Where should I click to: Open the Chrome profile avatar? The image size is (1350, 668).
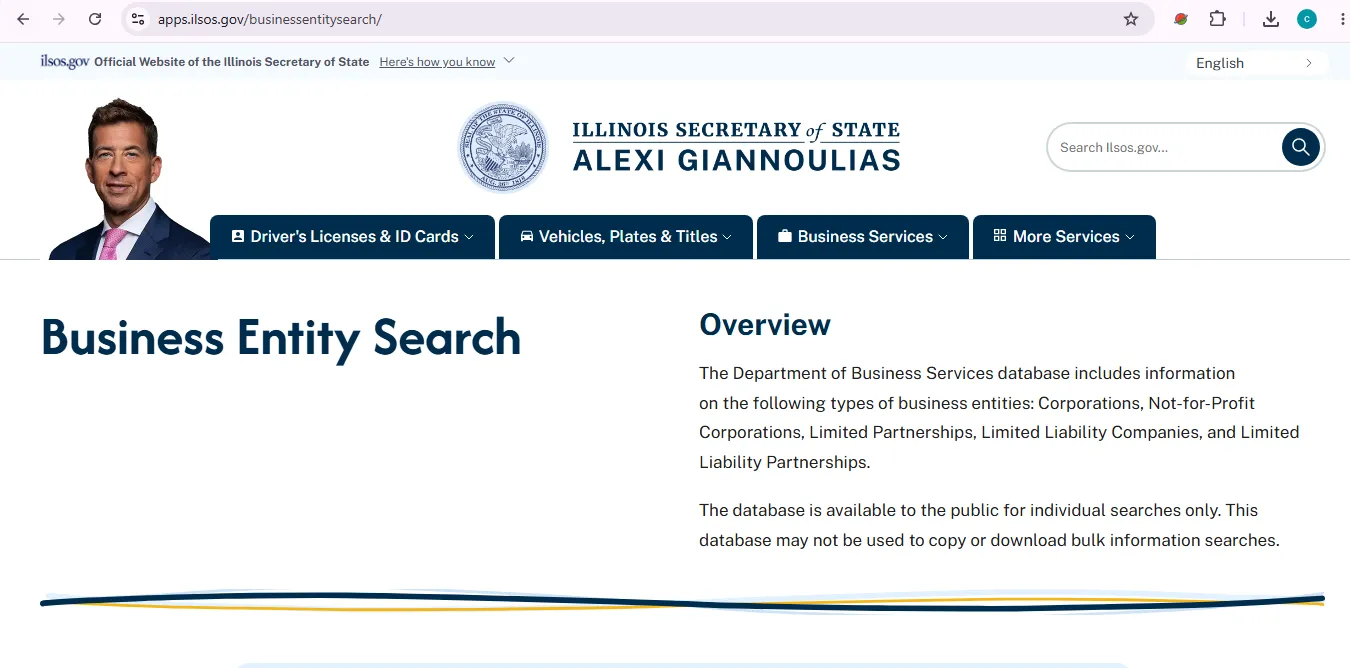point(1307,19)
